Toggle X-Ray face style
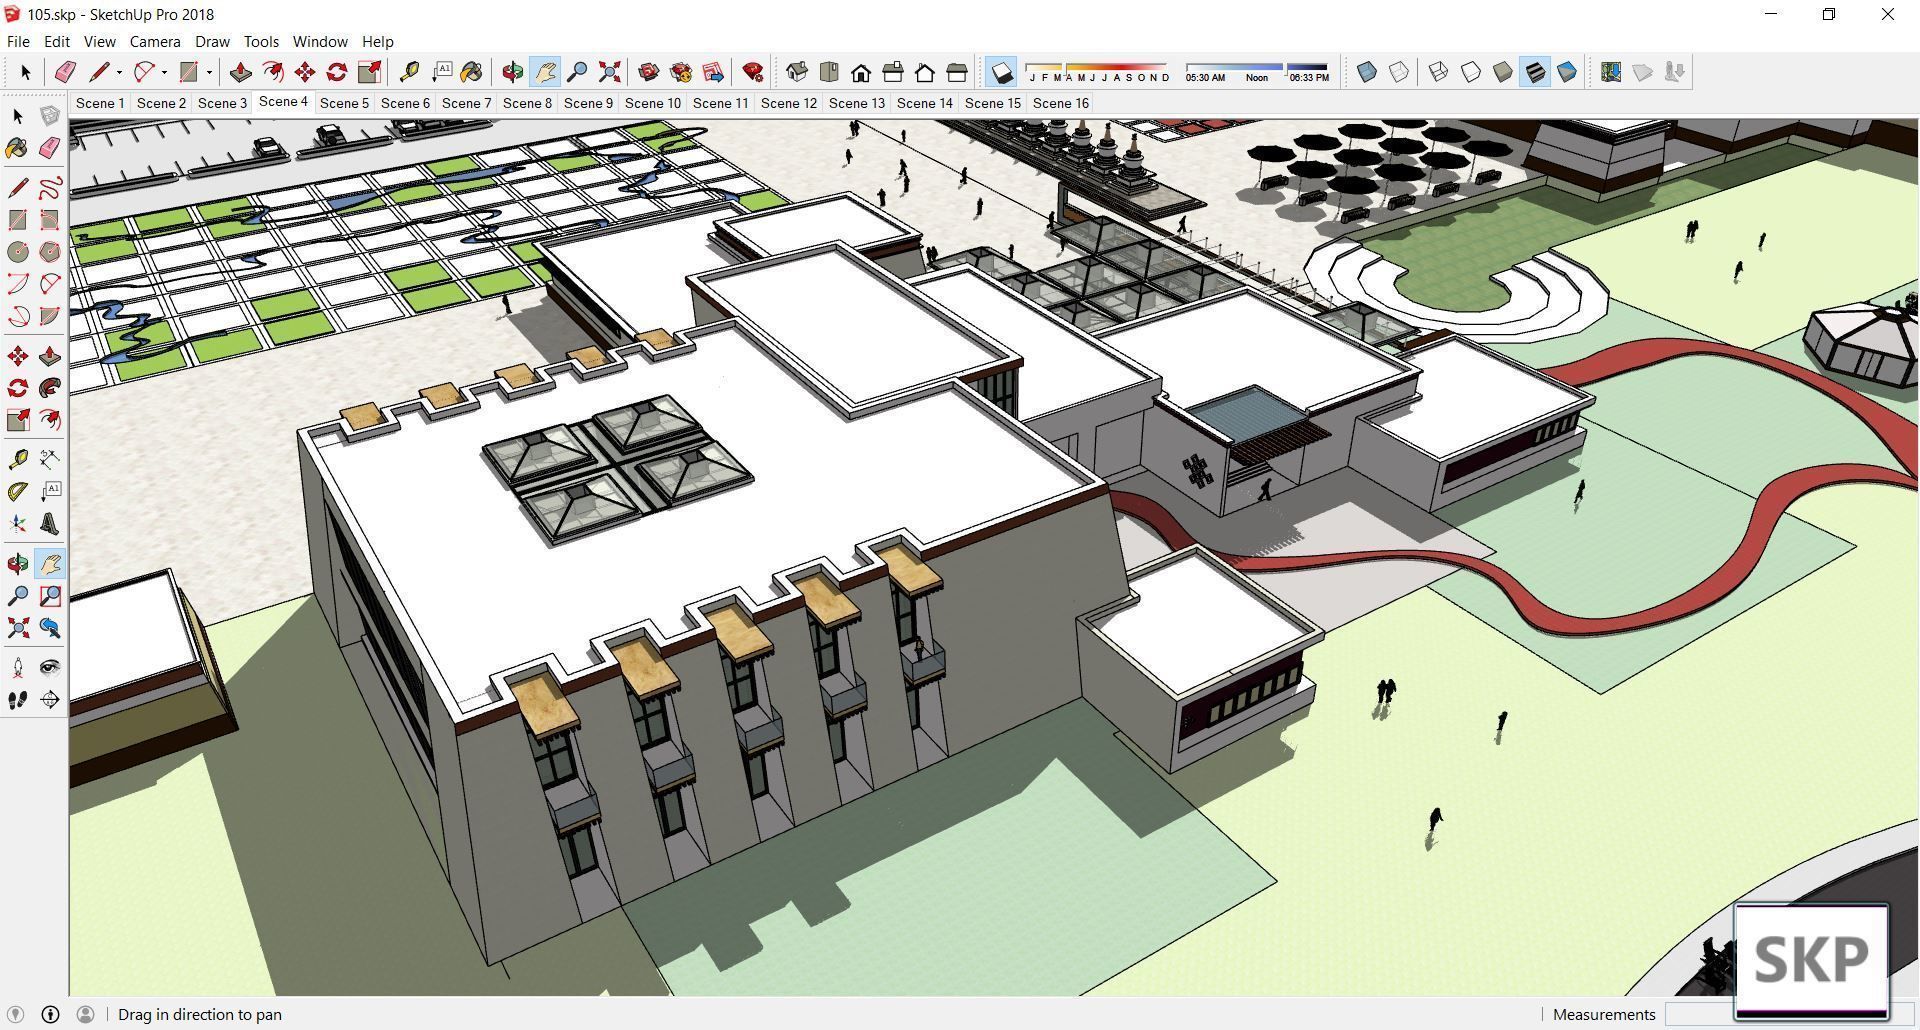1920x1030 pixels. pos(1367,72)
